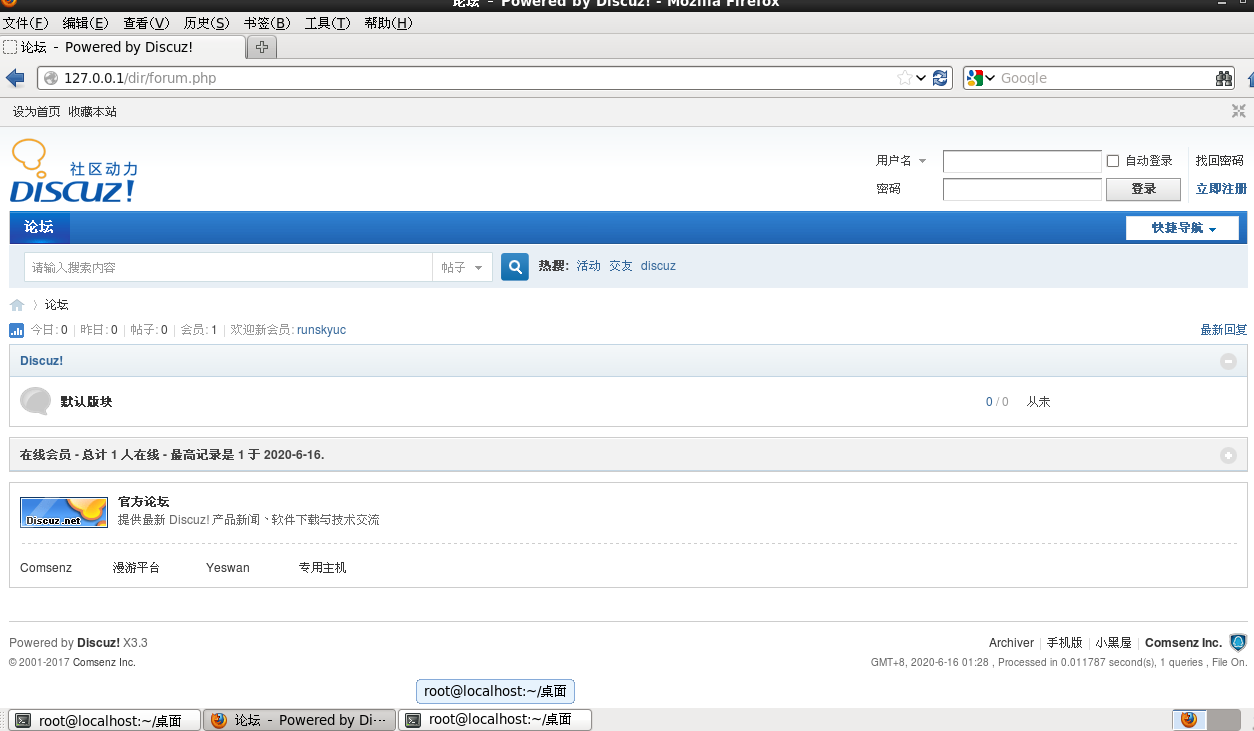1254x731 pixels.
Task: Click the browser back arrow button
Action: coord(15,78)
